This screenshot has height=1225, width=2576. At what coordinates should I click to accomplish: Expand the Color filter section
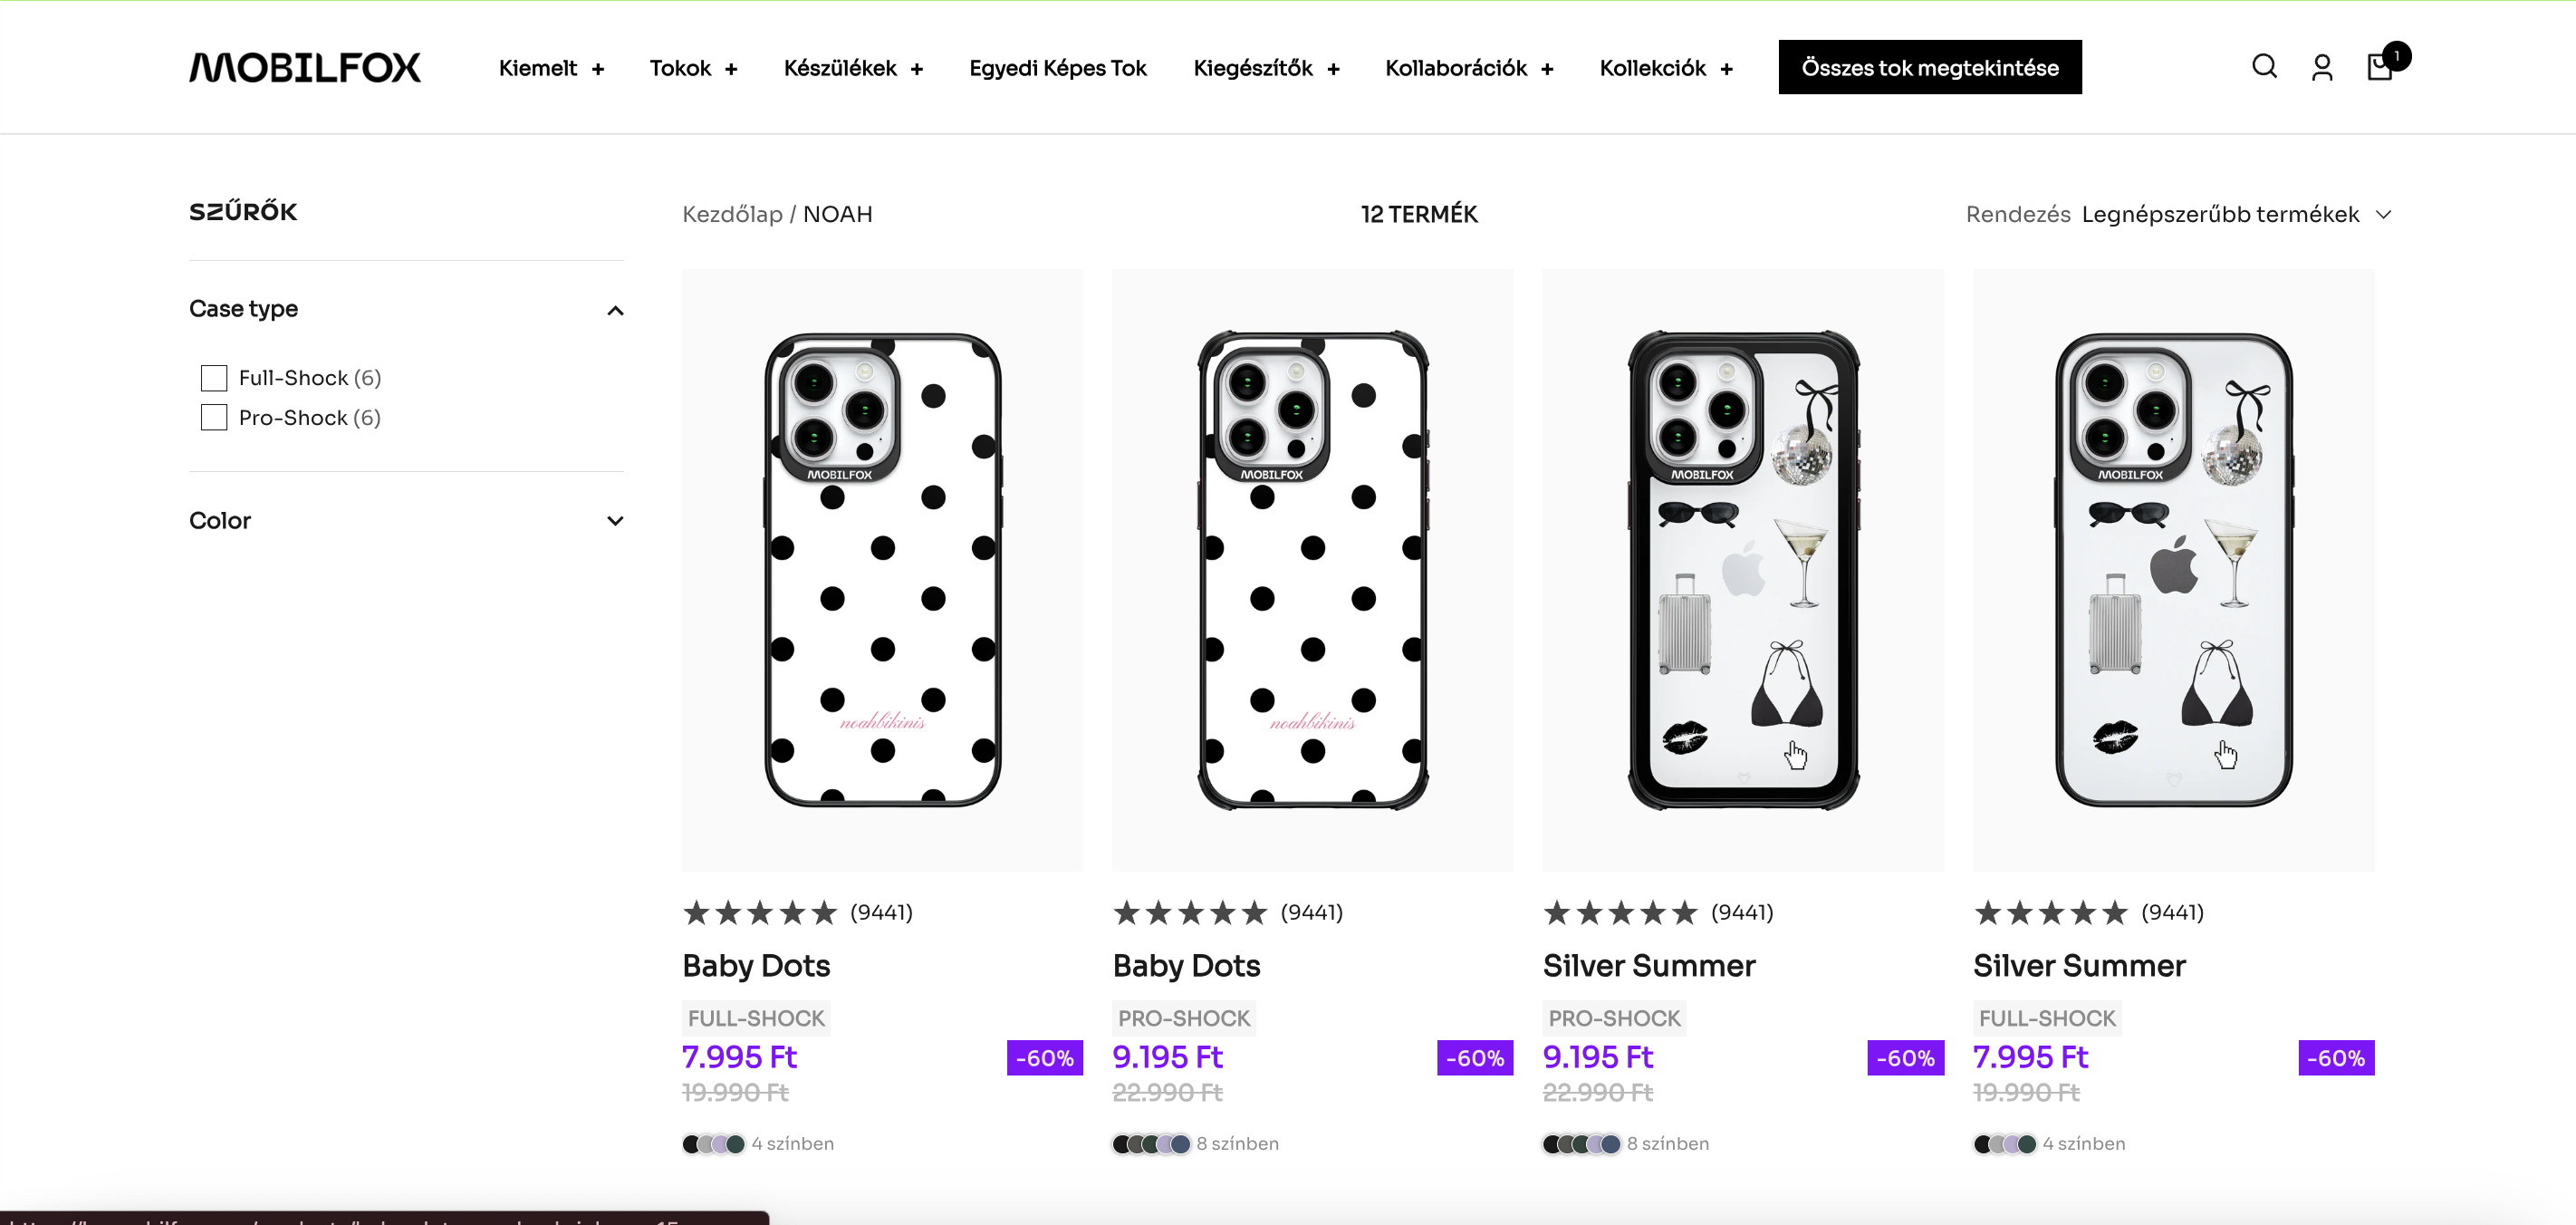click(615, 521)
